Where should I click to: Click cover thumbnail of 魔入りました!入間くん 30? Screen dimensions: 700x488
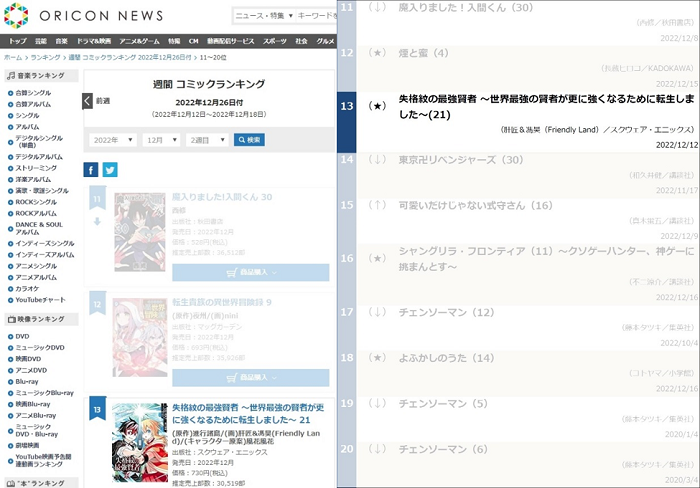coord(140,232)
